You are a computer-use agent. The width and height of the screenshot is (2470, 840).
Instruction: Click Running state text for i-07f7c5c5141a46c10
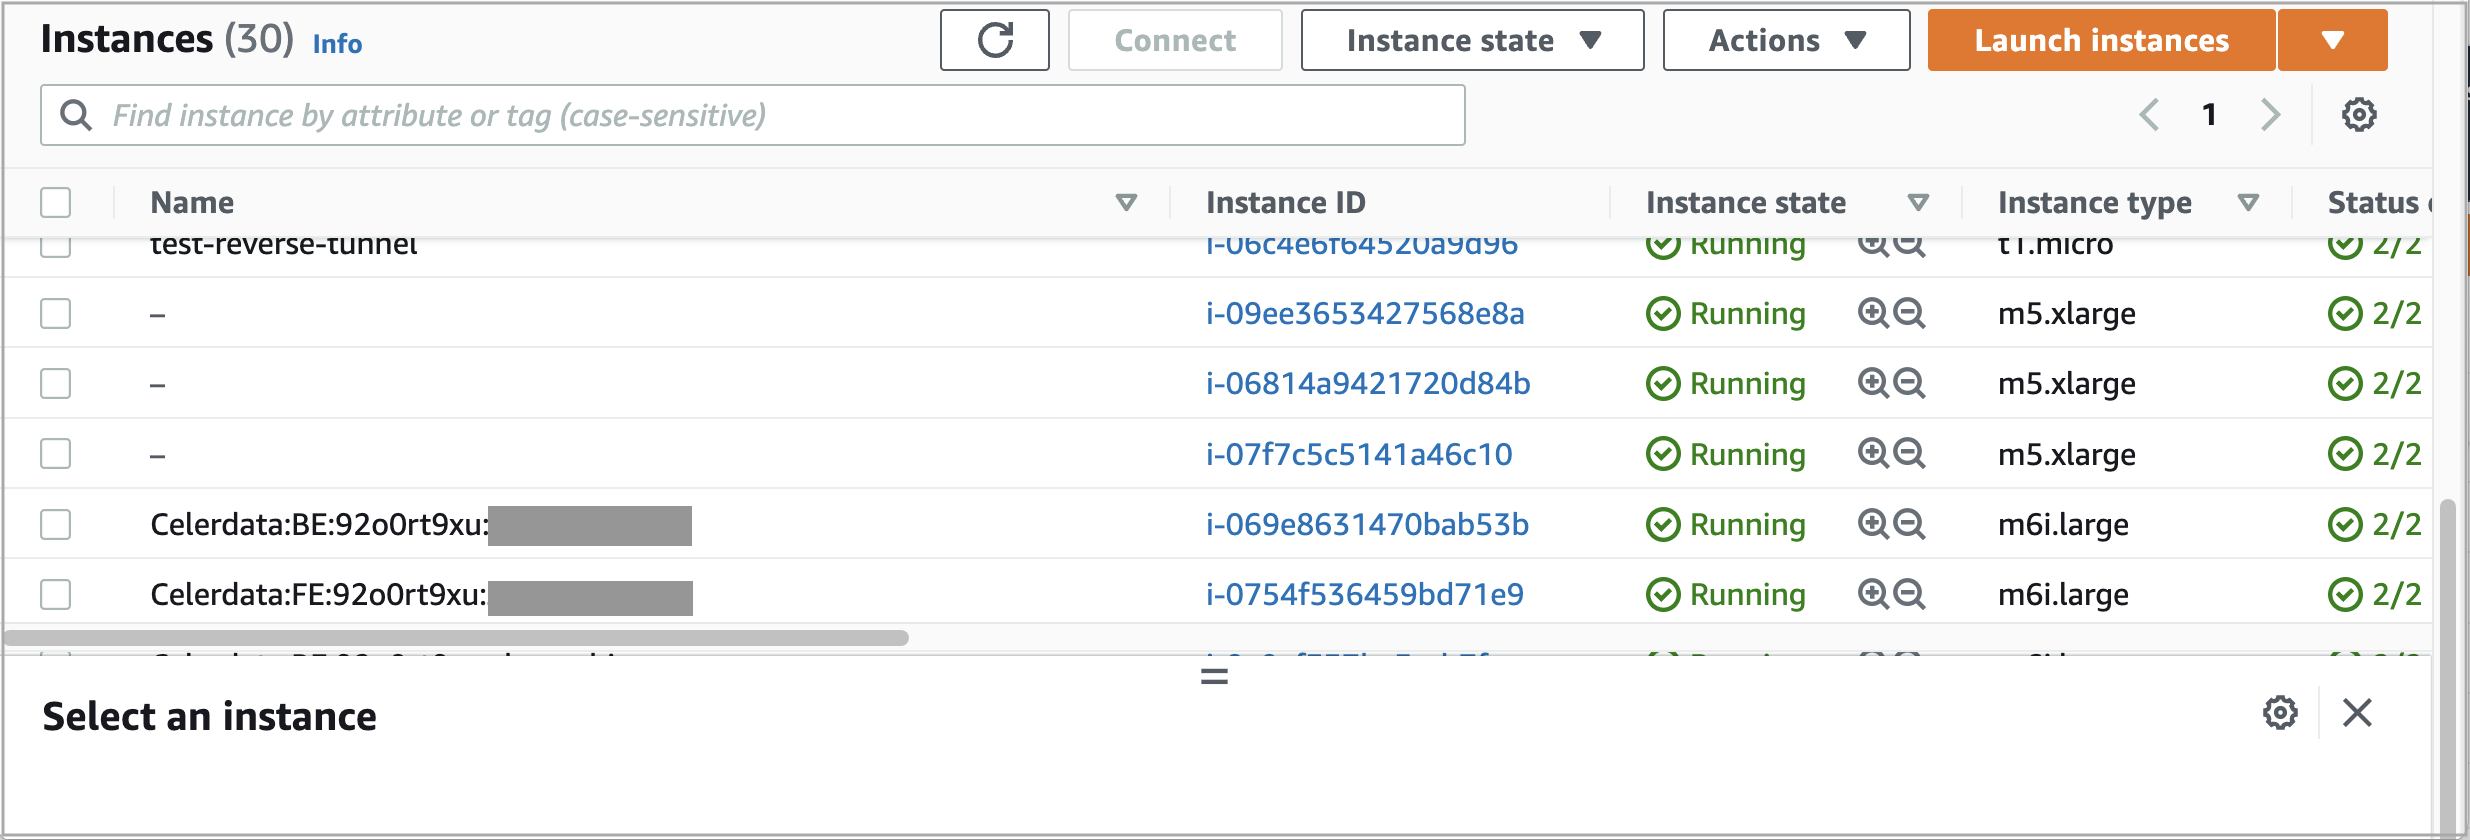pyautogui.click(x=1747, y=455)
